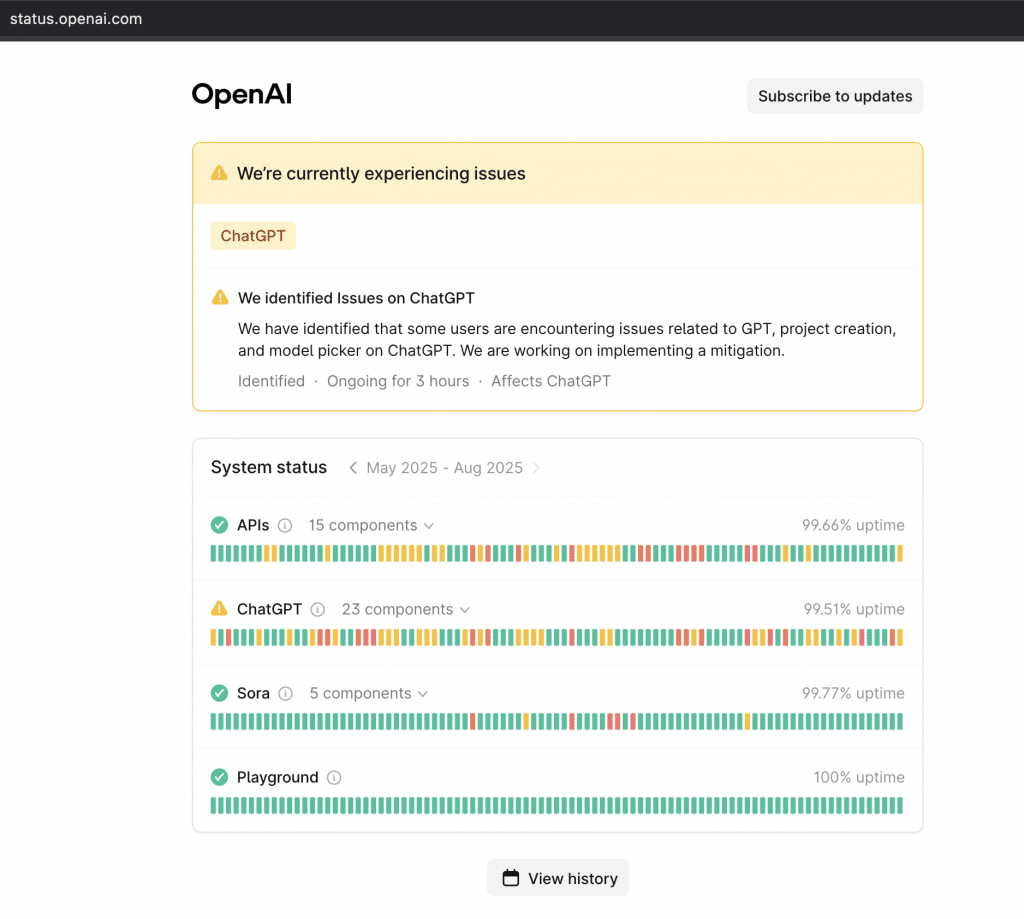The height and width of the screenshot is (919, 1024).
Task: Click the '100% uptime' value for Playground
Action: click(x=859, y=777)
